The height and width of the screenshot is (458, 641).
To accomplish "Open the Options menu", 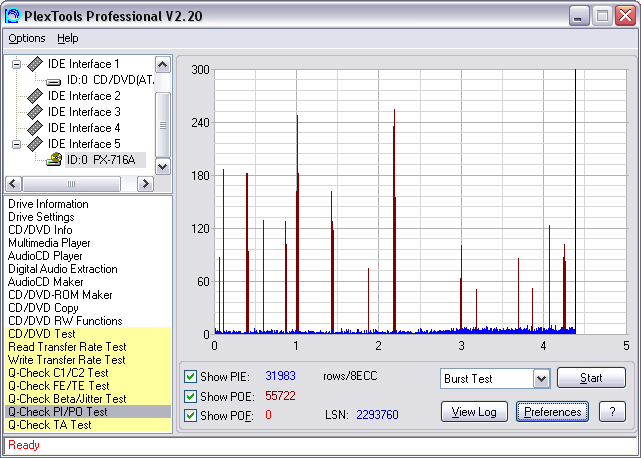I will 27,38.
